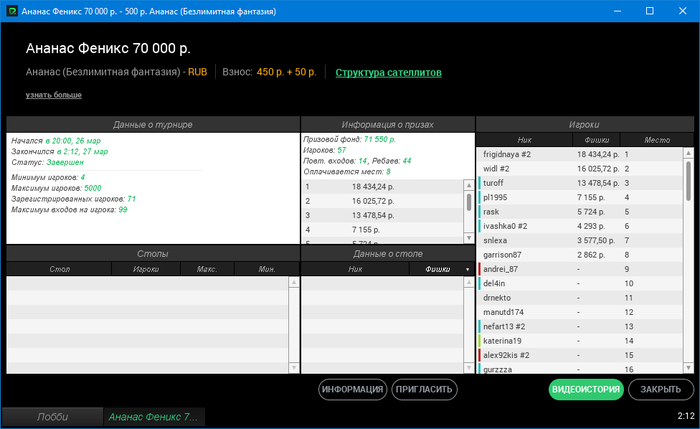Click the Игроки column header in Столы
The height and width of the screenshot is (429, 700).
click(x=146, y=269)
